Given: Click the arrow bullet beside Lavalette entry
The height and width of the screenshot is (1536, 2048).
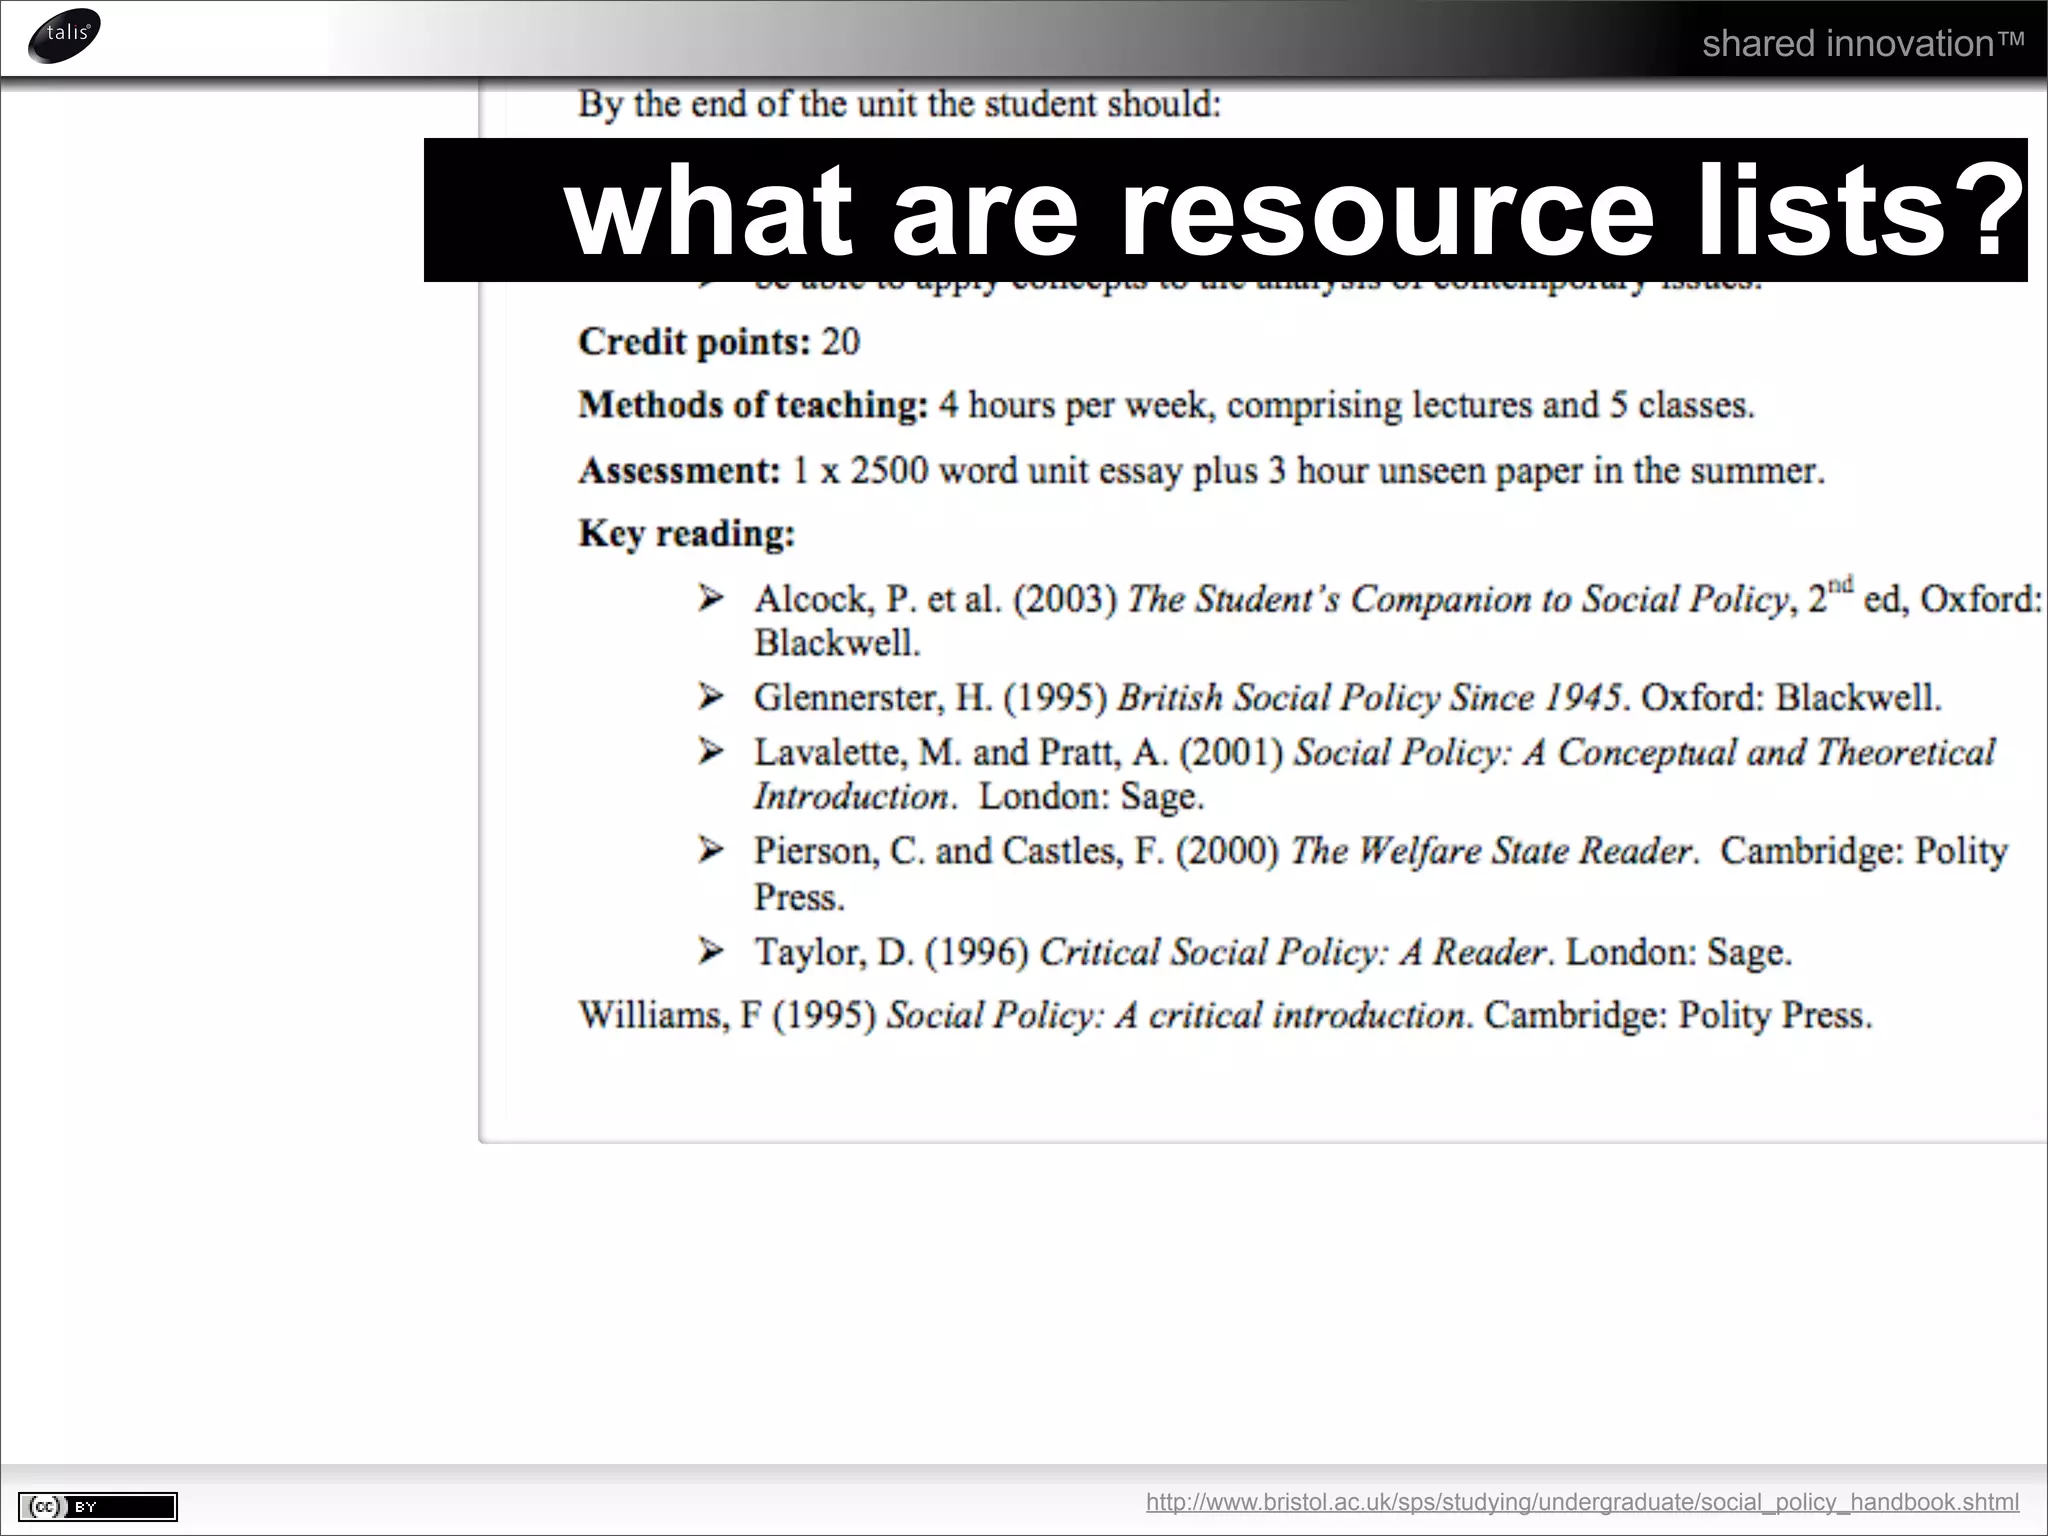Looking at the screenshot, I should point(711,751).
